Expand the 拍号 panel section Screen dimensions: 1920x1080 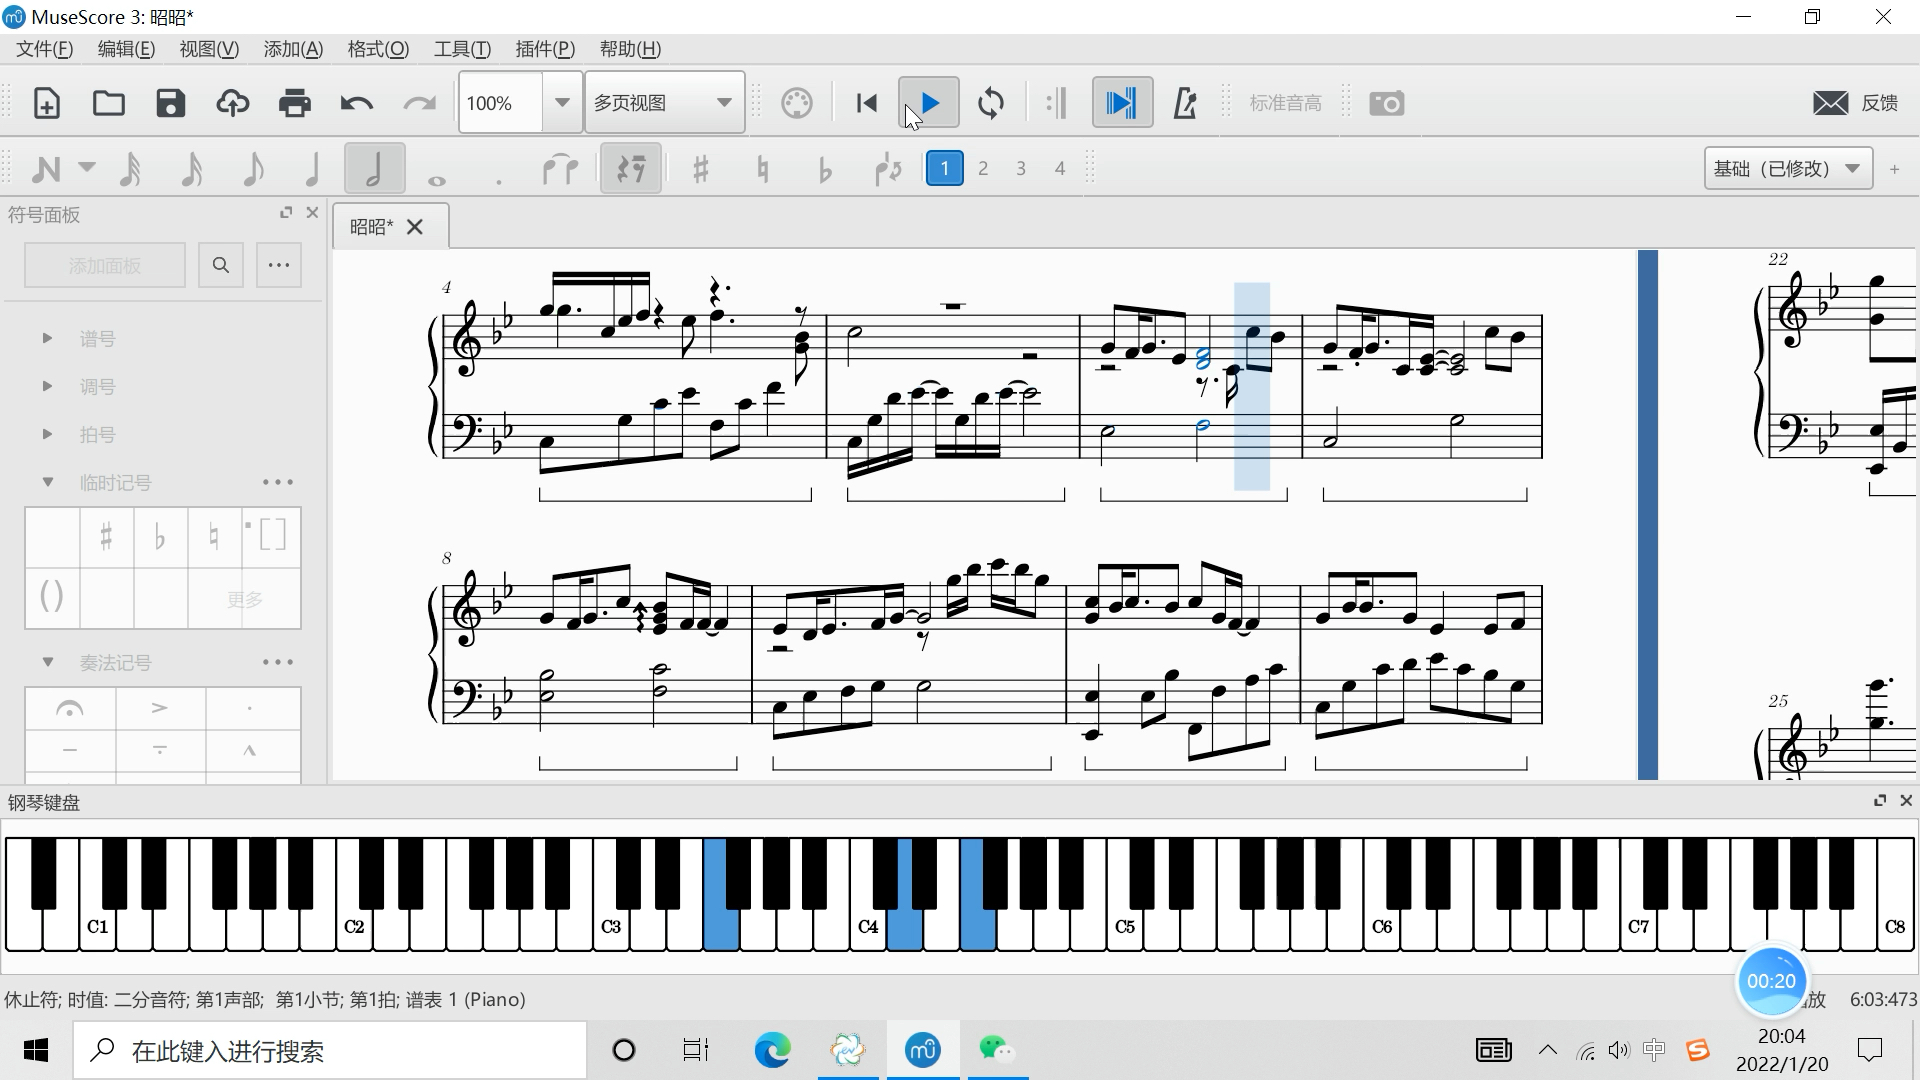coord(47,434)
